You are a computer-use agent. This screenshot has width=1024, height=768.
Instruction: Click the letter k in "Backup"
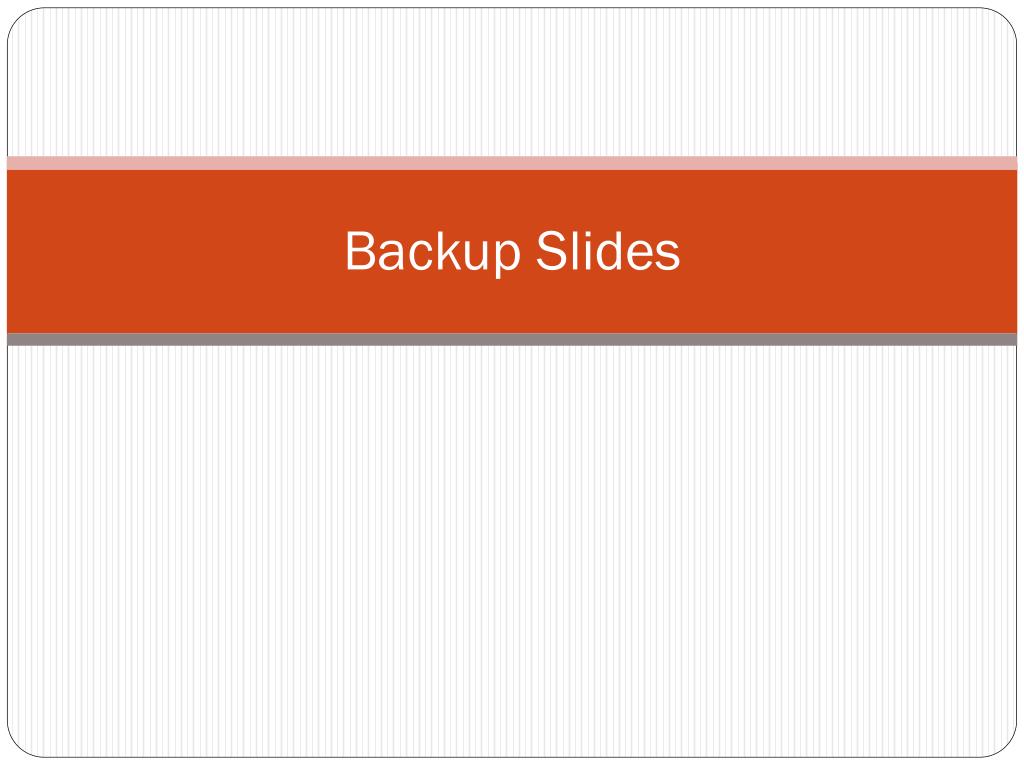[x=447, y=250]
